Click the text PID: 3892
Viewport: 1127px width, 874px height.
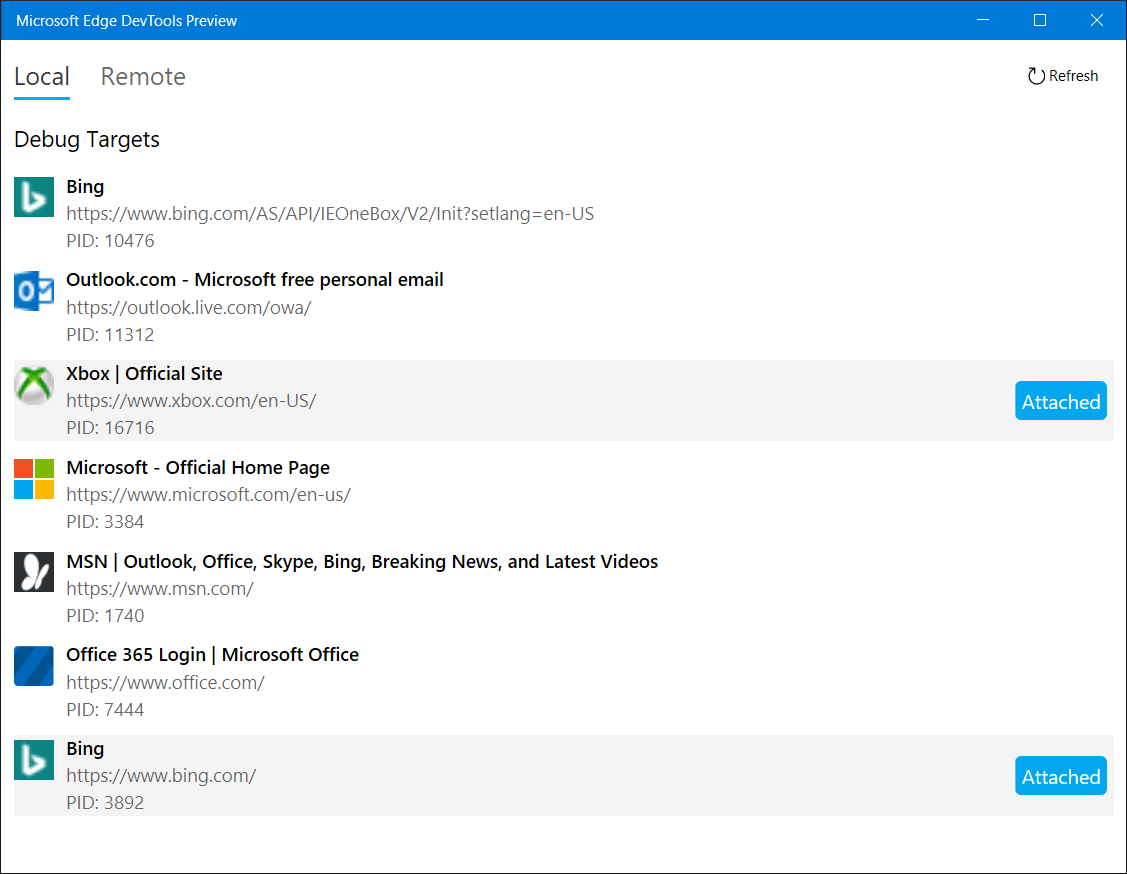pyautogui.click(x=105, y=803)
